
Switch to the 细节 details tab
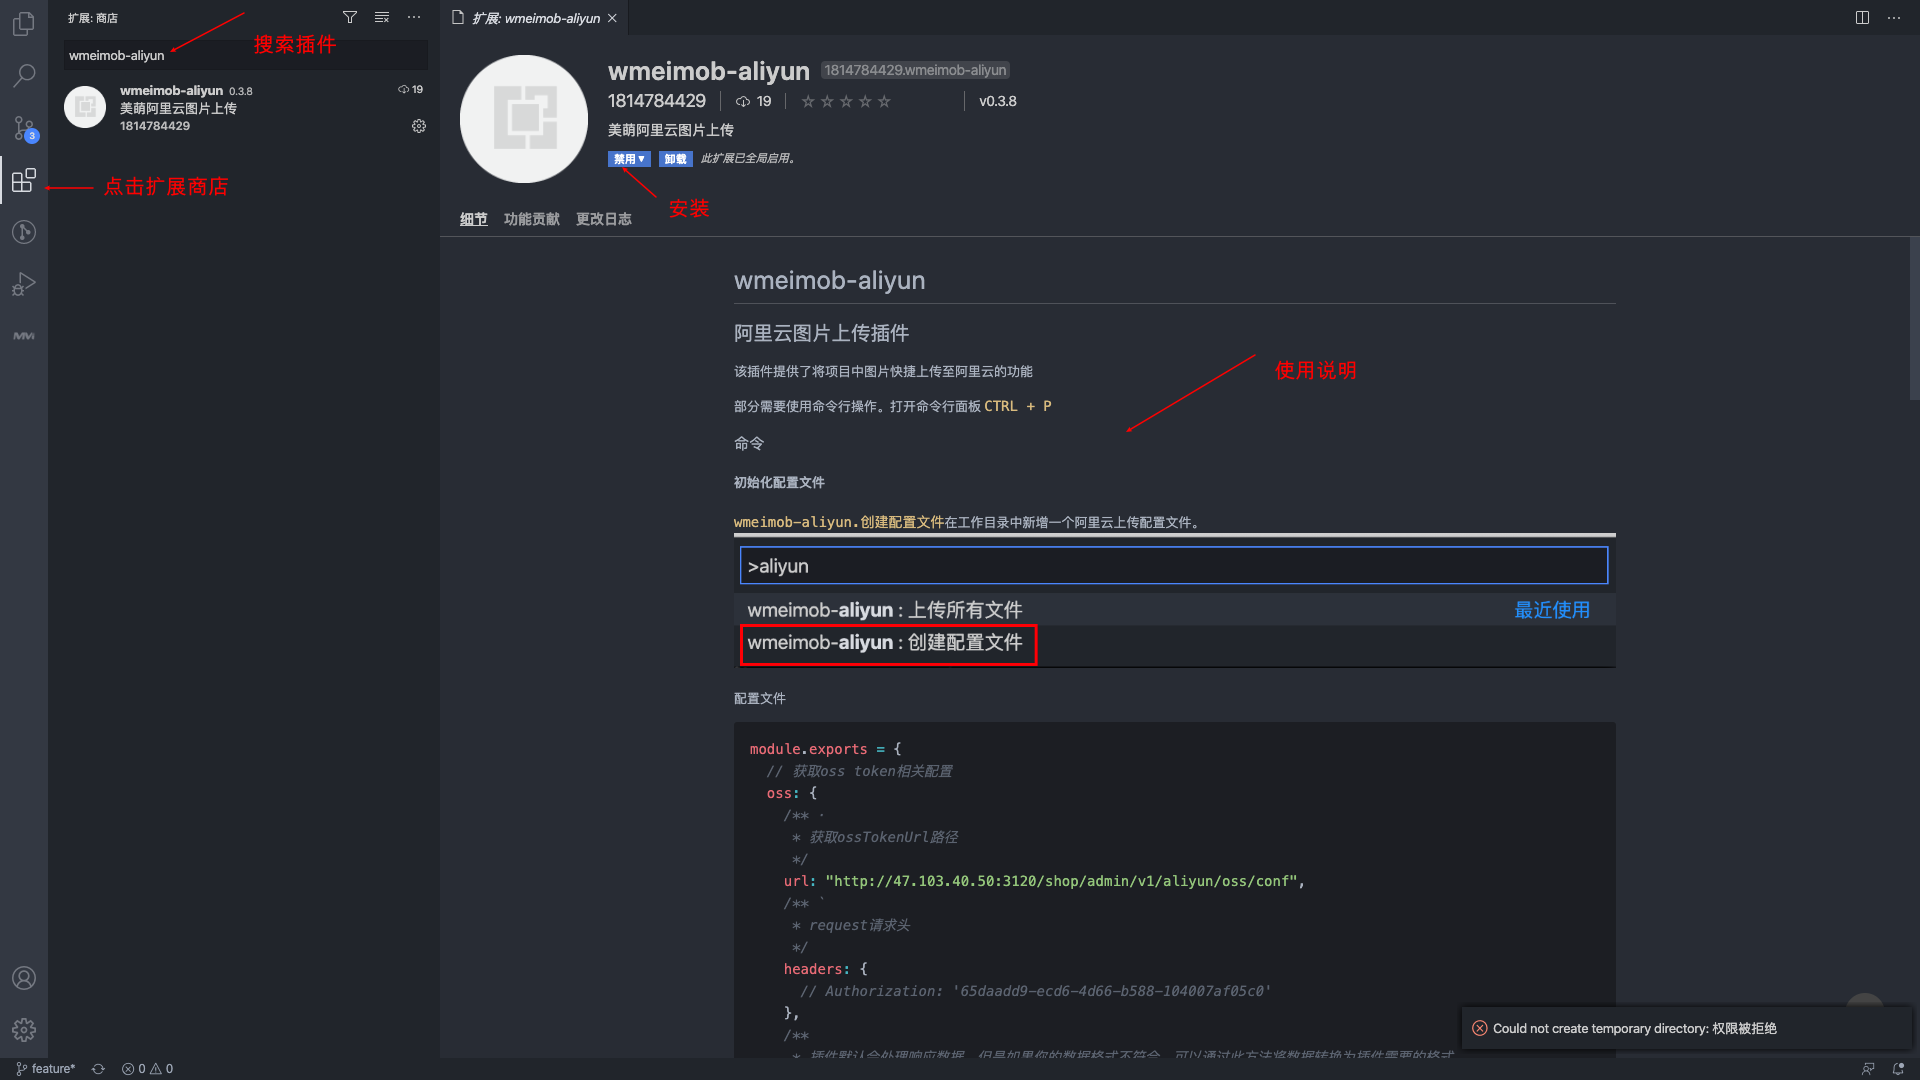pyautogui.click(x=474, y=219)
